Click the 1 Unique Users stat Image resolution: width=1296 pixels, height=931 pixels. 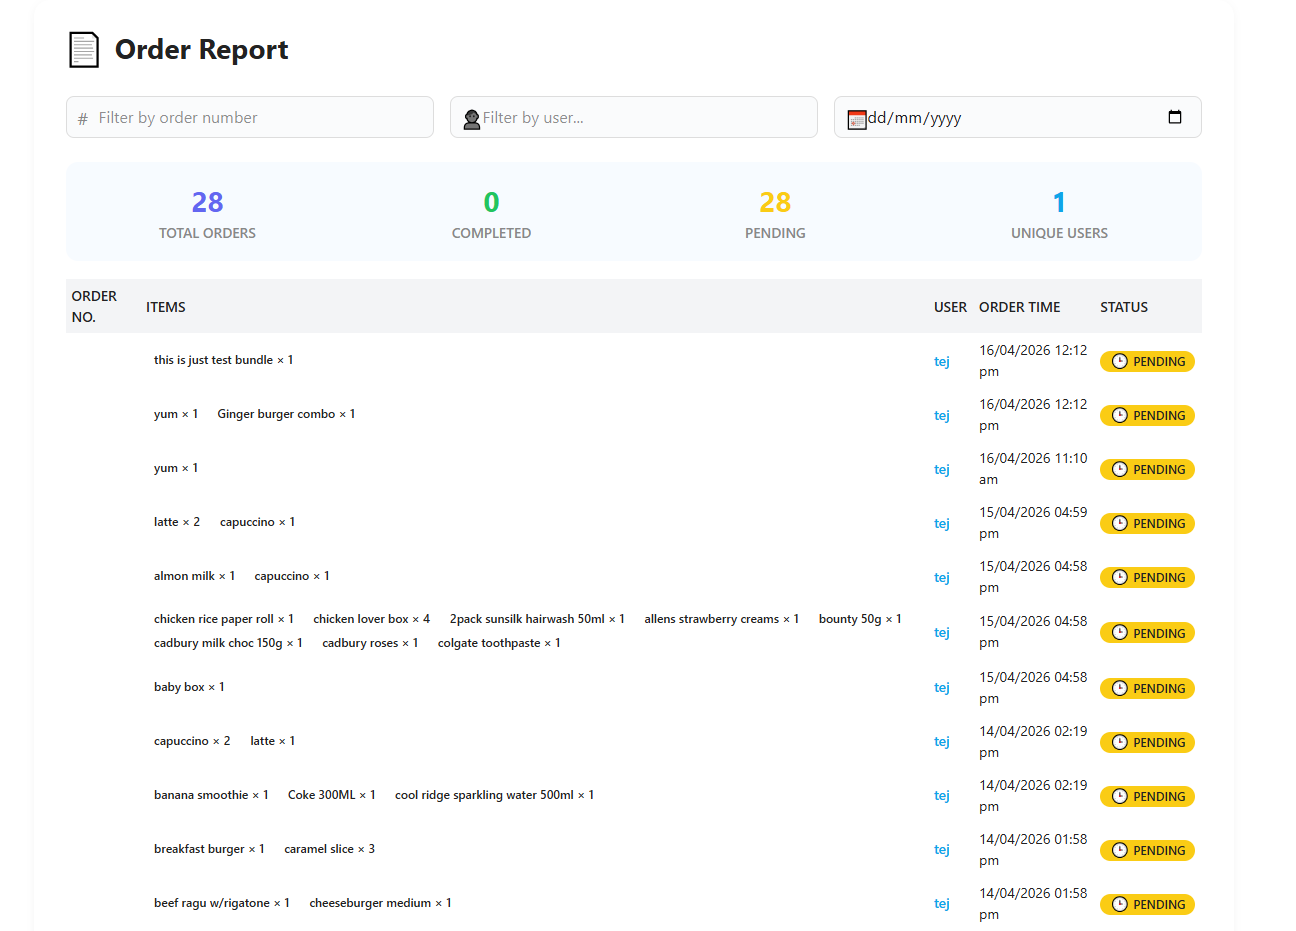[x=1059, y=214]
